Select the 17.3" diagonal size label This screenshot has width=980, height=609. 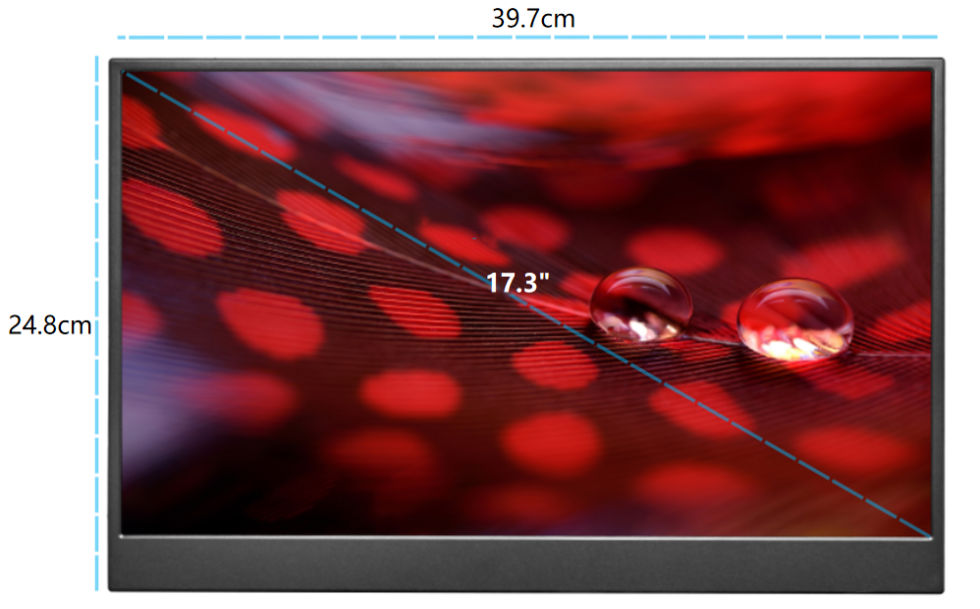coord(519,282)
